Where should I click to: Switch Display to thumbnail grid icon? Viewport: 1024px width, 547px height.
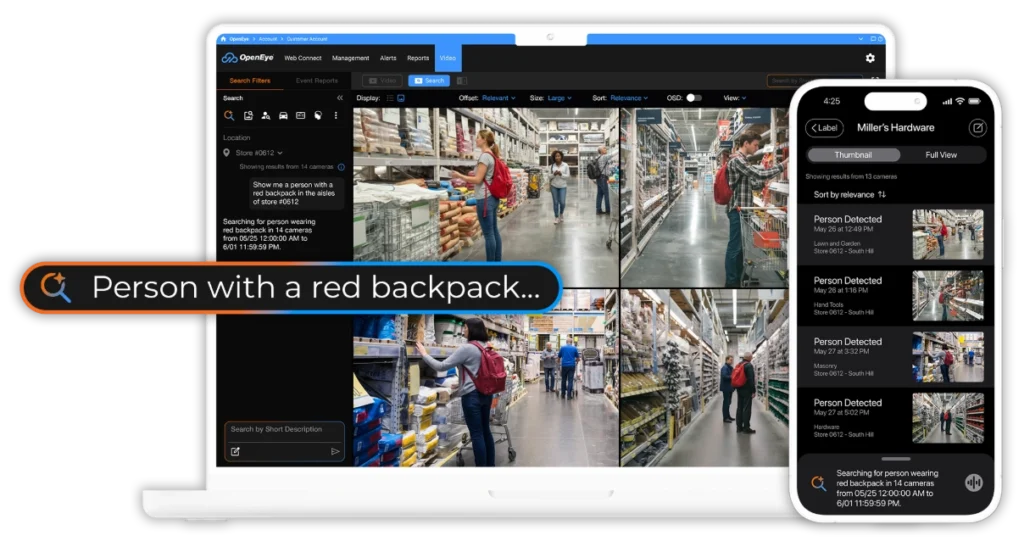401,98
